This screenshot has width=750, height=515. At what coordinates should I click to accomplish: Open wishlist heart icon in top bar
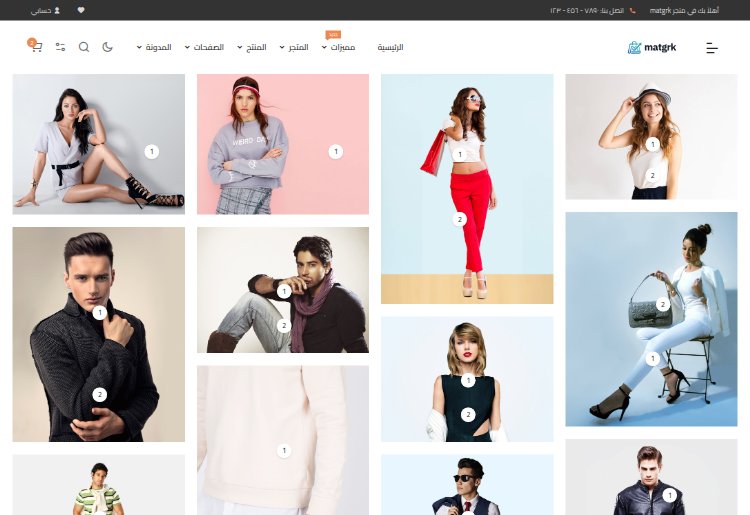tap(81, 10)
